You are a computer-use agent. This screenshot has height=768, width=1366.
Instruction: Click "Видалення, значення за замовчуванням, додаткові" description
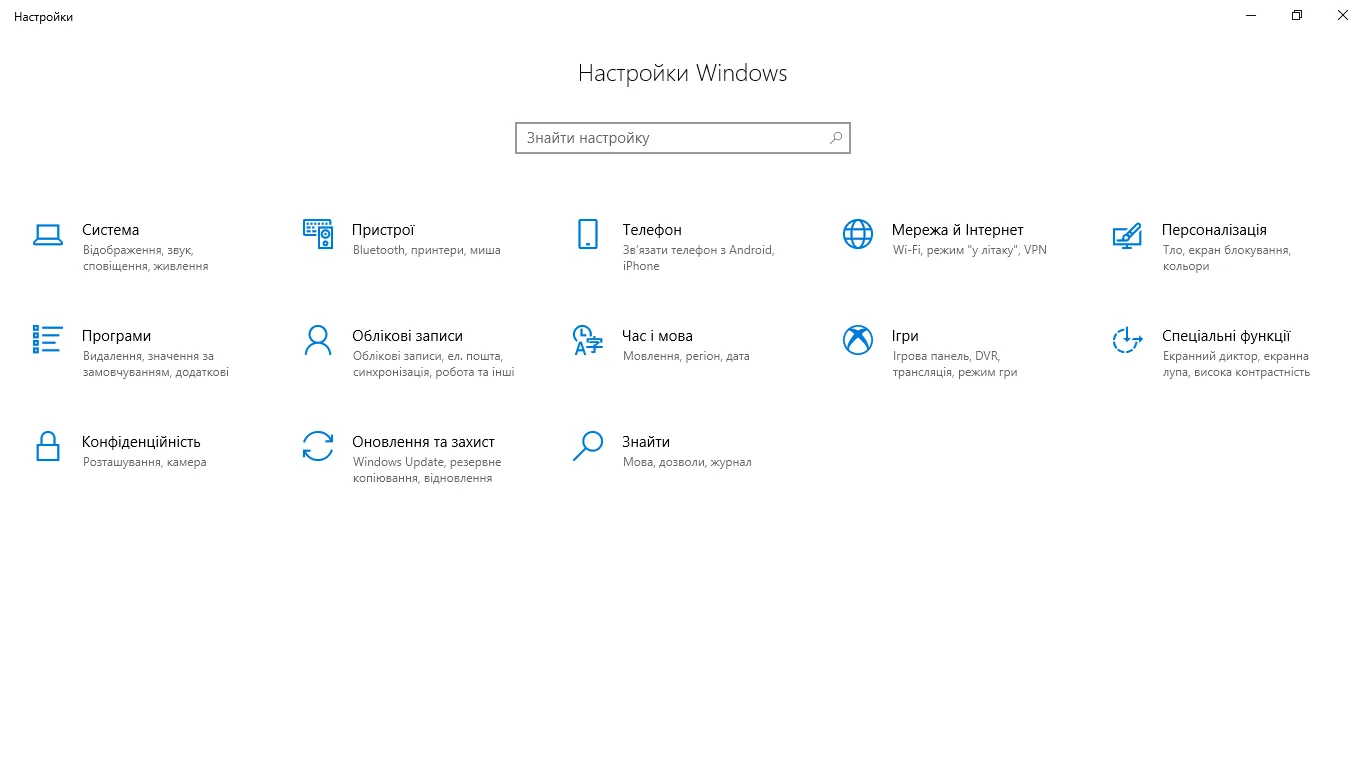(x=156, y=364)
